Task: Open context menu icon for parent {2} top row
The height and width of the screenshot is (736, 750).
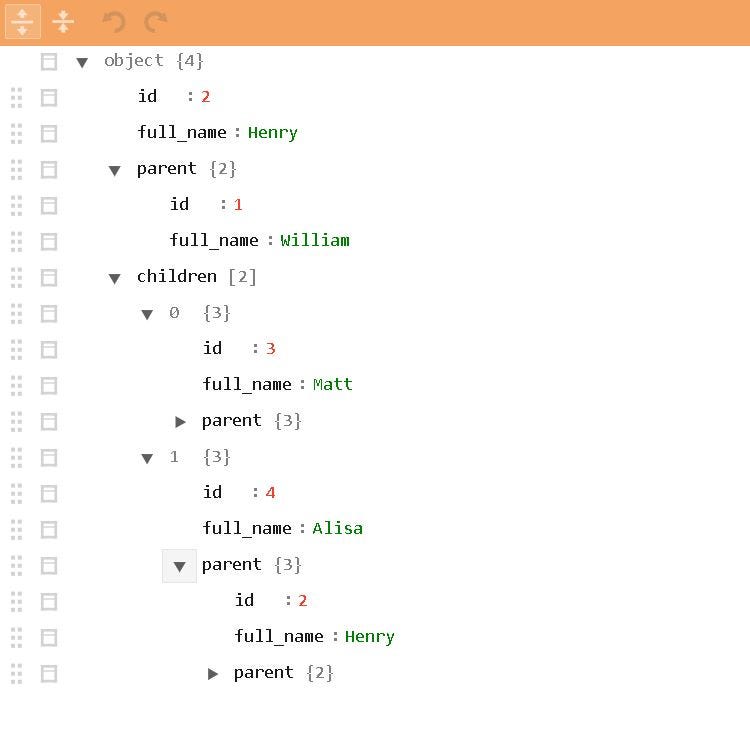Action: tap(49, 170)
